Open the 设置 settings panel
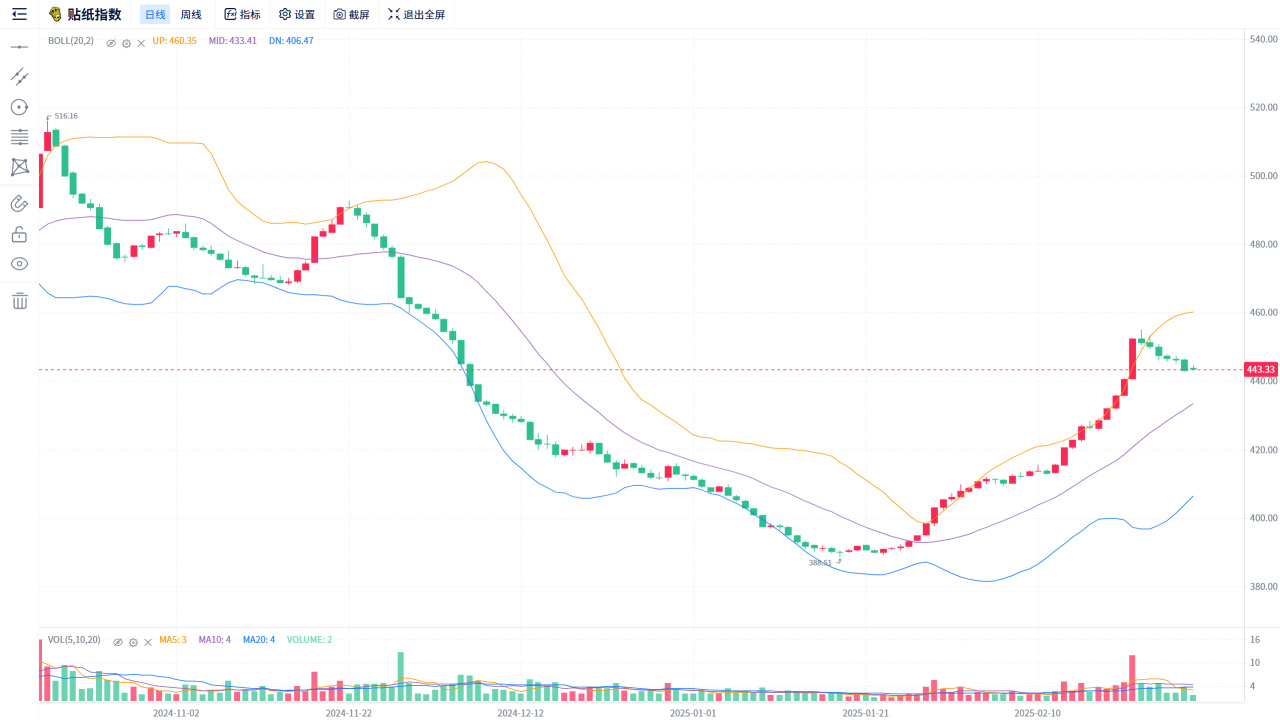This screenshot has height=720, width=1280. pos(297,14)
